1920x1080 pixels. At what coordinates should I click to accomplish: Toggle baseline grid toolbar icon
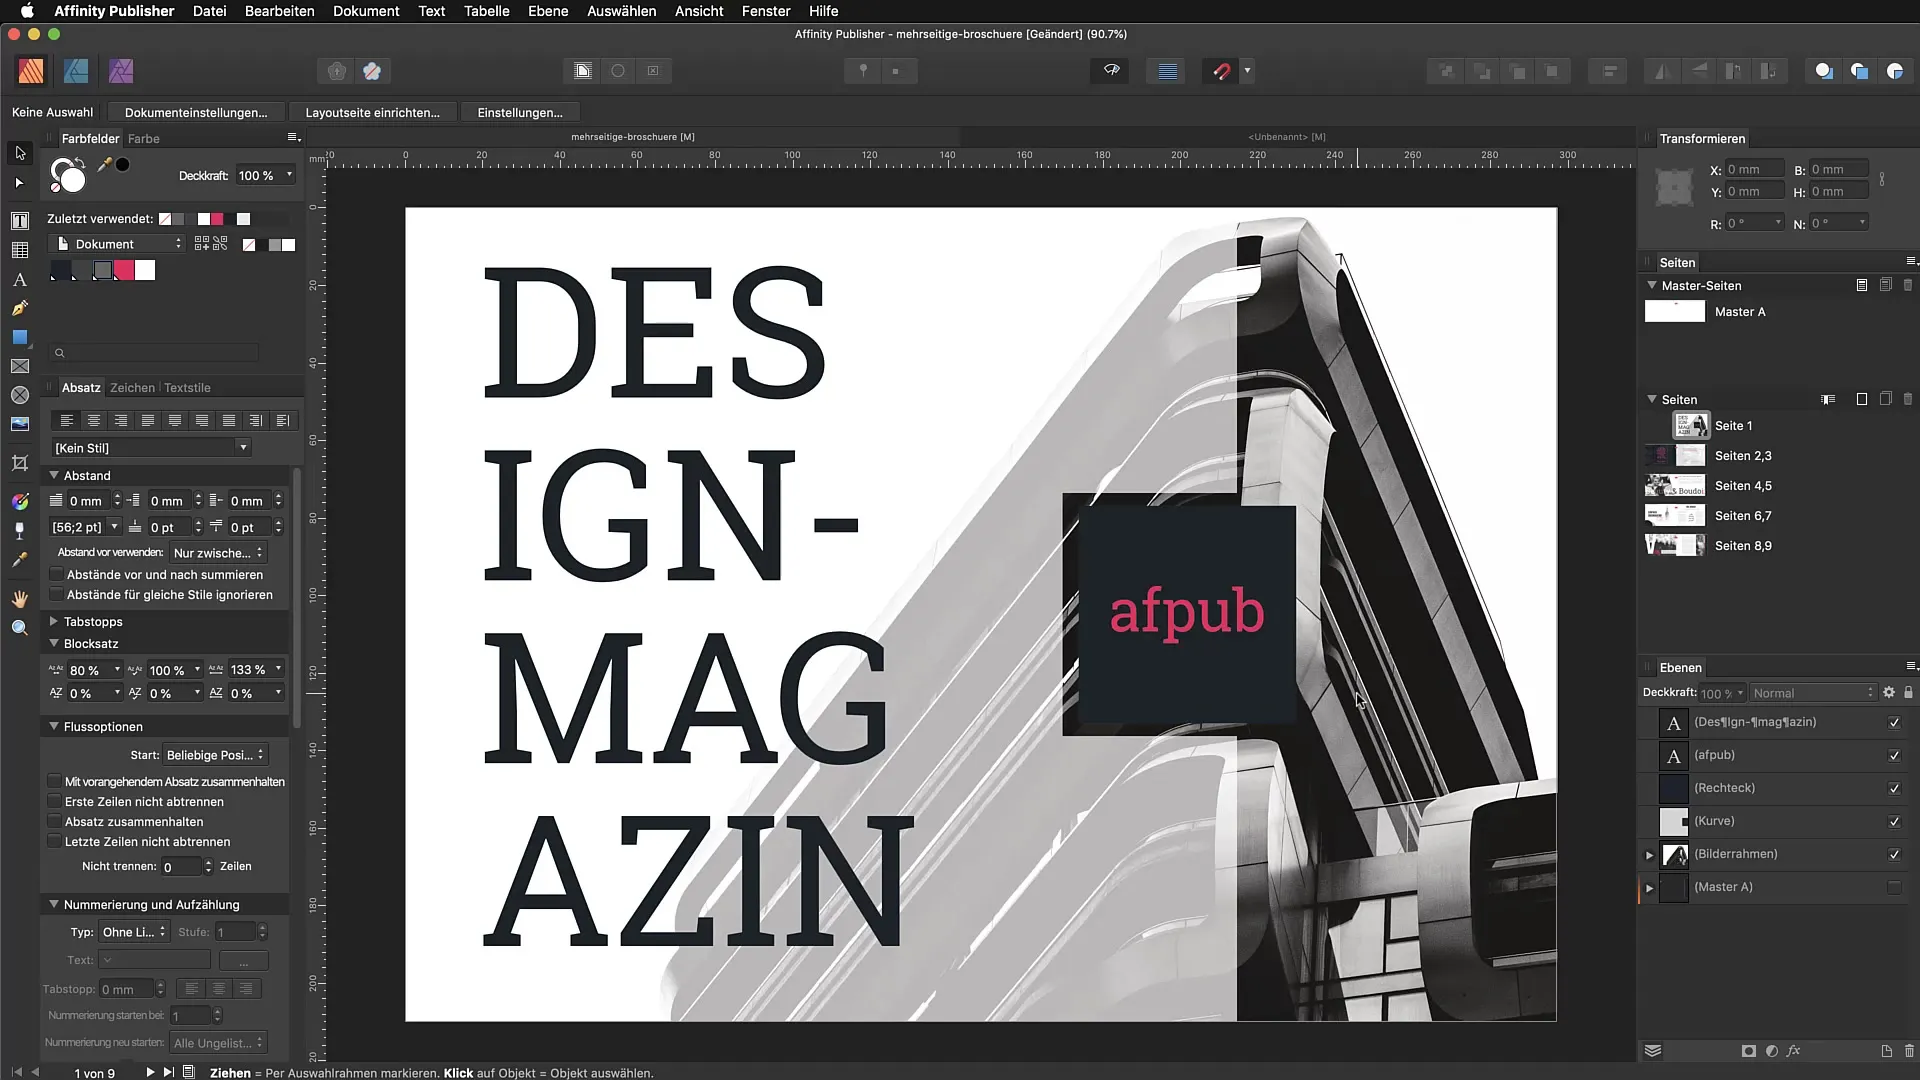[x=1167, y=71]
